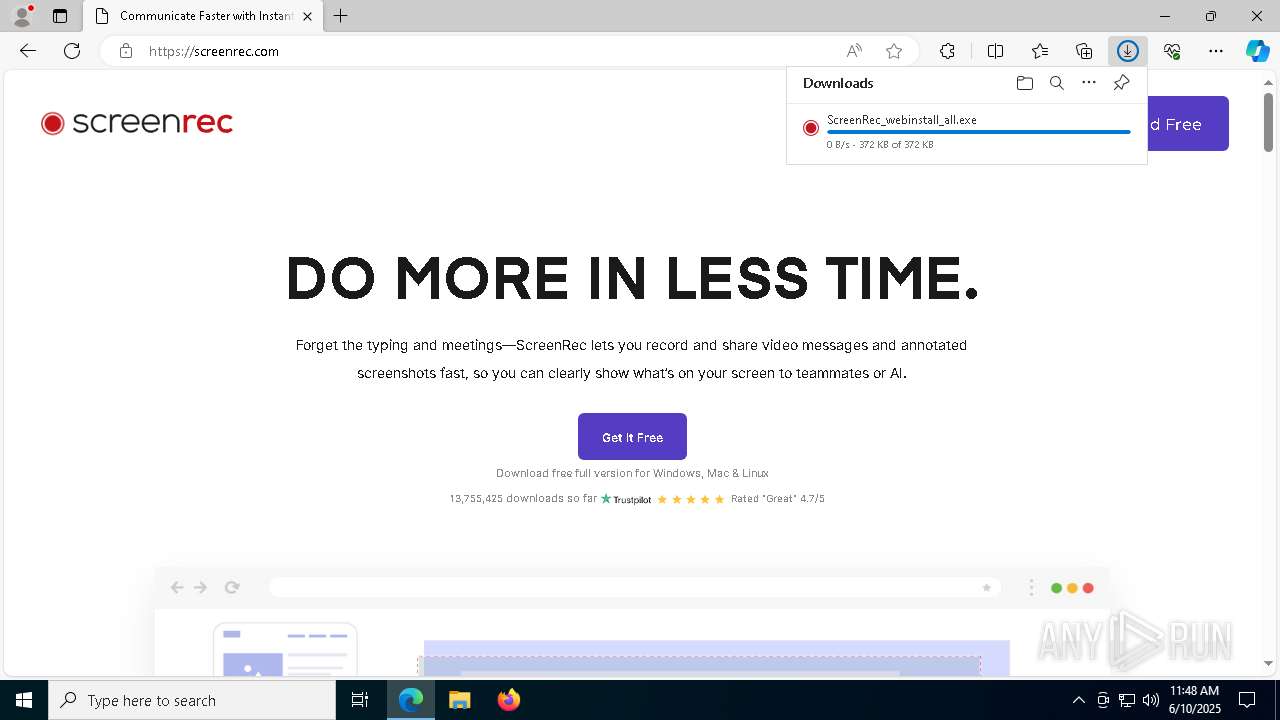Open the Windows Start menu
1280x720 pixels.
click(24, 700)
